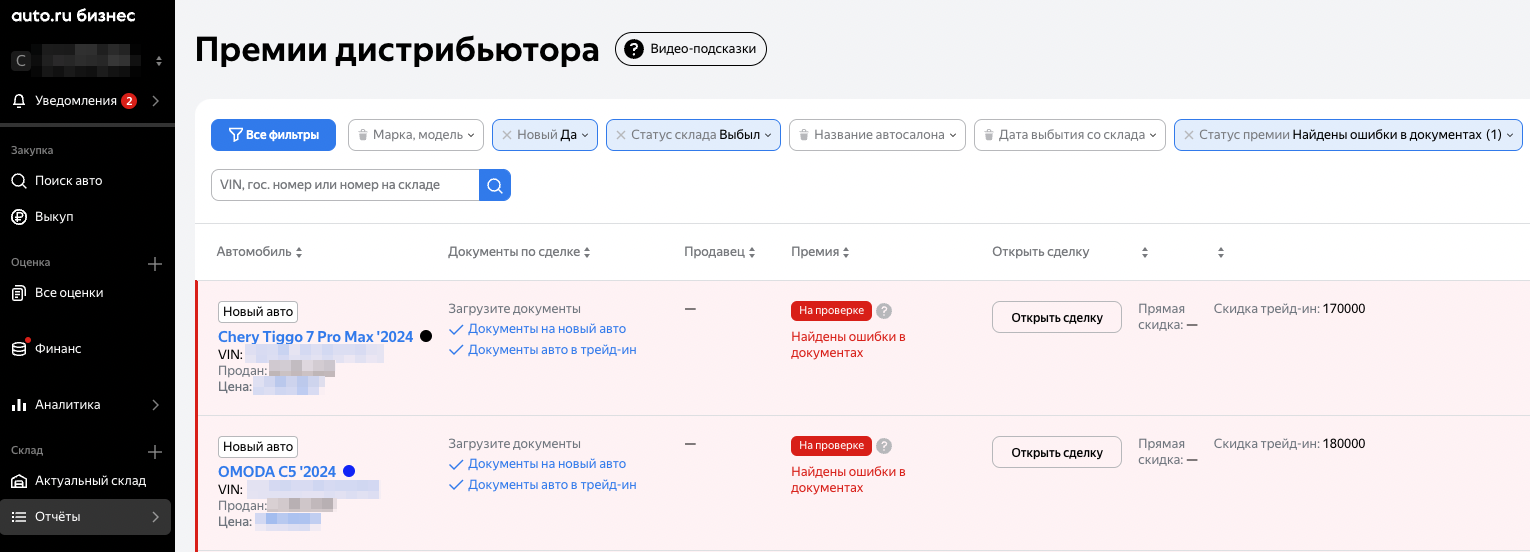Screen dimensions: 1530x552
Task: Click the question mark in Видео-подсказки
Action: point(635,48)
